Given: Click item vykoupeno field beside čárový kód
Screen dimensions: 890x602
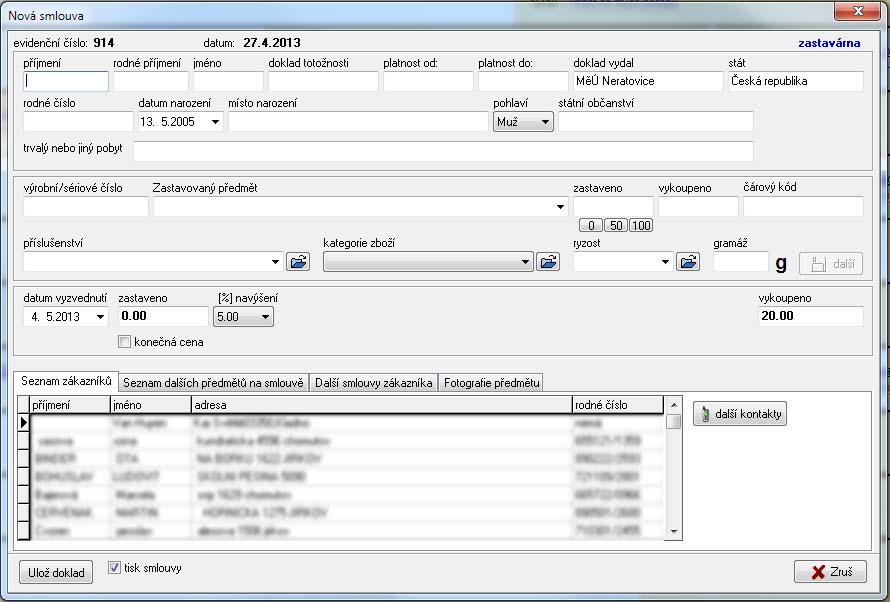Looking at the screenshot, I should click(x=698, y=207).
